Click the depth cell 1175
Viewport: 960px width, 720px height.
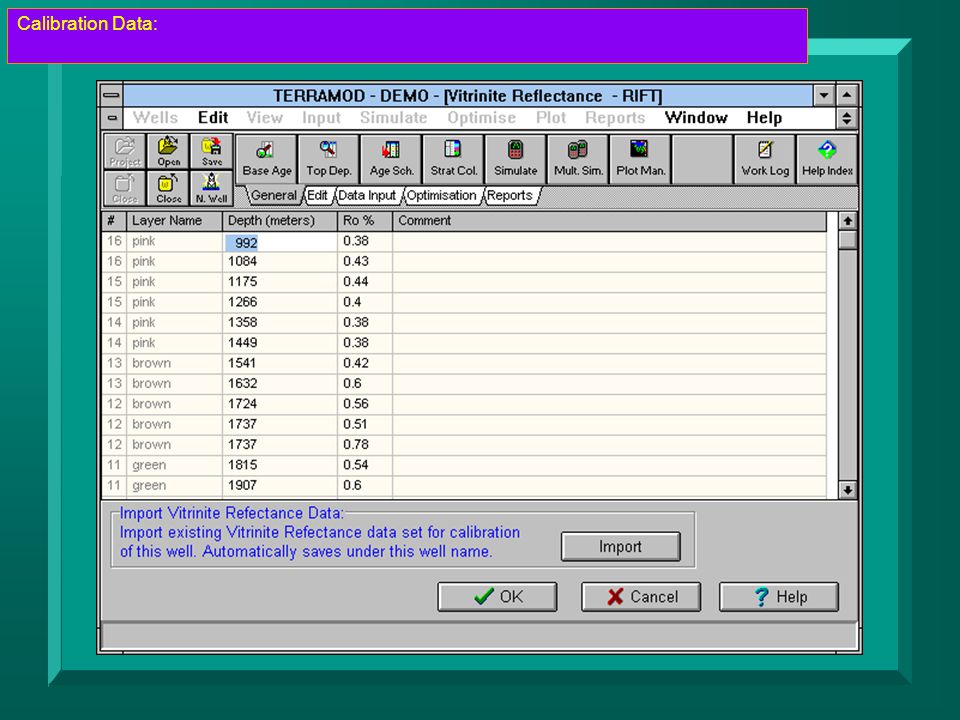[280, 282]
